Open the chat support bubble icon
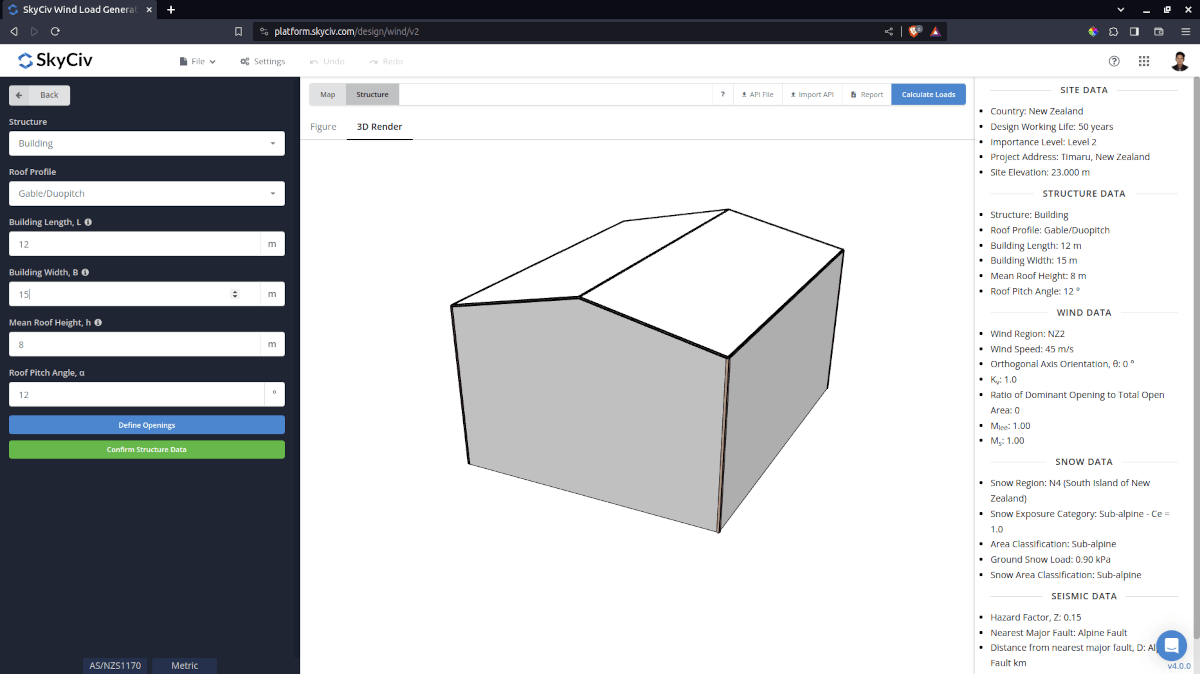Image resolution: width=1200 pixels, height=674 pixels. tap(1171, 646)
